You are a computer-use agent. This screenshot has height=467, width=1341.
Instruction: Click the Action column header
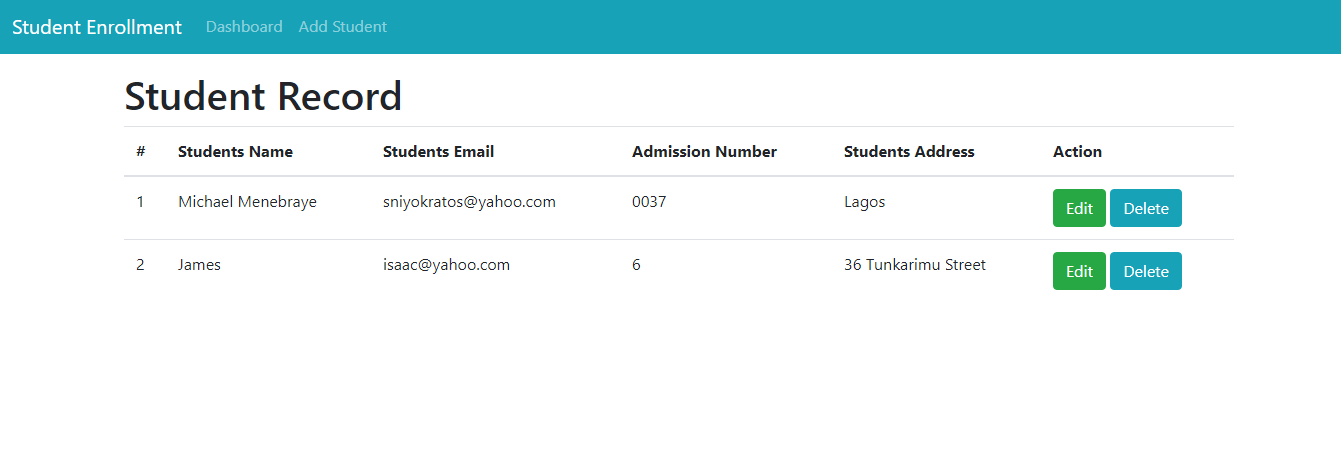[x=1077, y=152]
